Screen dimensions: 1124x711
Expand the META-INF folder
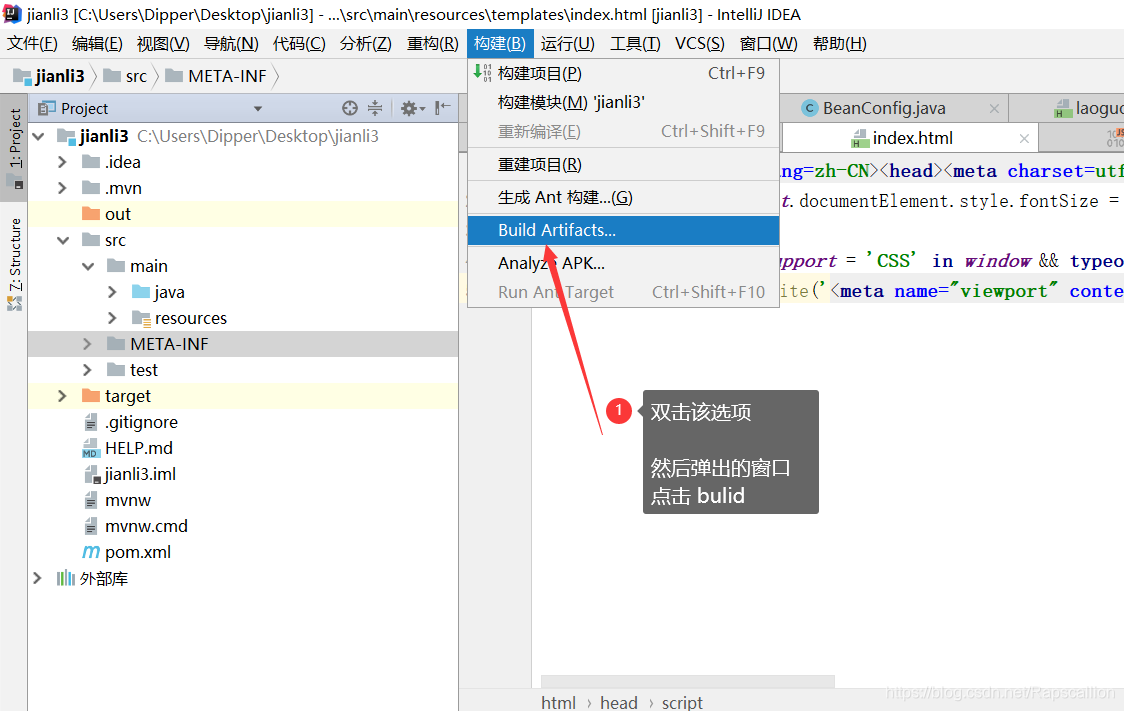(87, 344)
